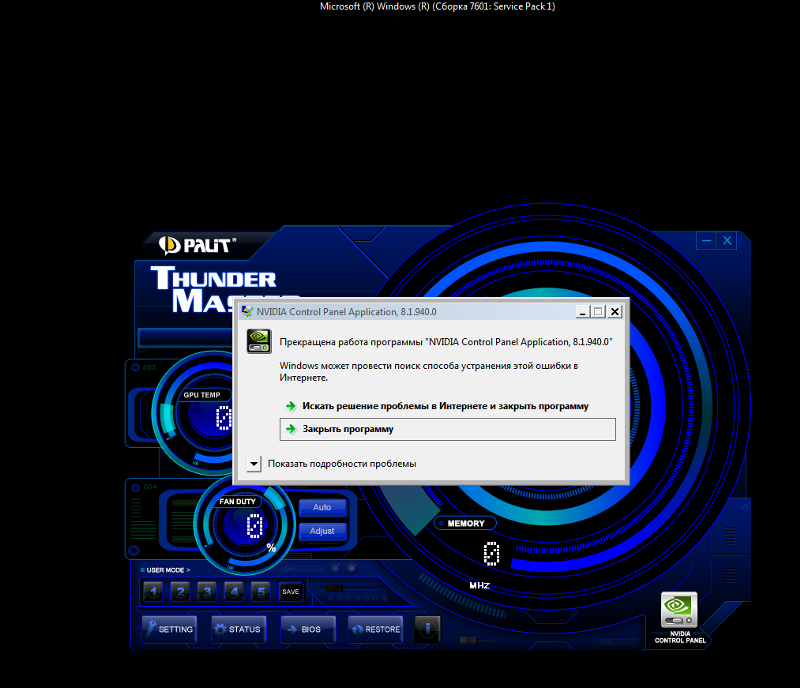Screen dimensions: 800x688
Task: Open the SETTING panel in ThunderMaster
Action: 169,629
